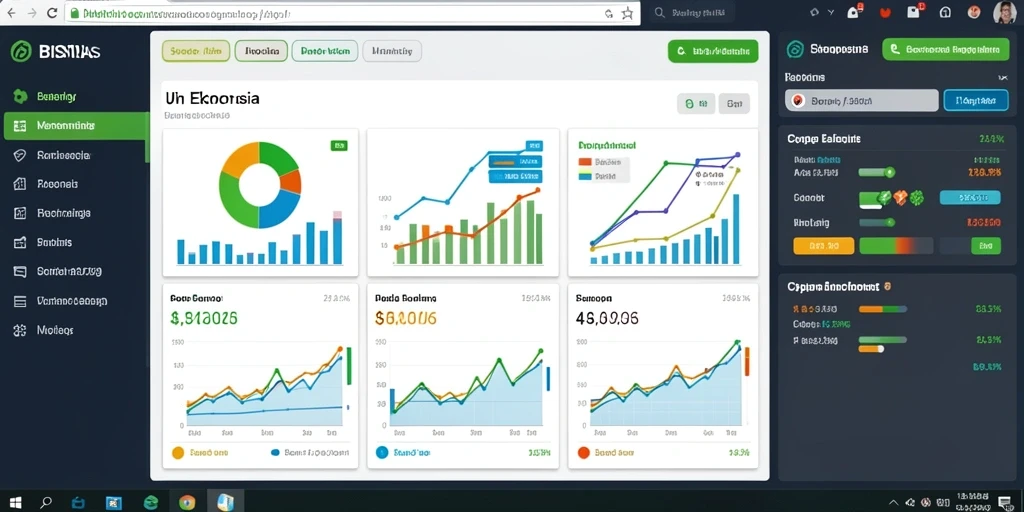The height and width of the screenshot is (512, 1024).
Task: Click the large green button in the dashboard header
Action: [713, 50]
